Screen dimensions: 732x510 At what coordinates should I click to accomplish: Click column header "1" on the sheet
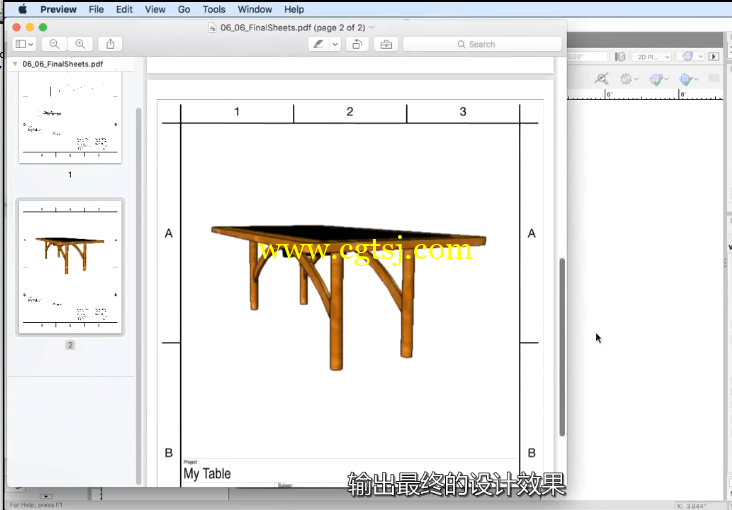click(237, 112)
